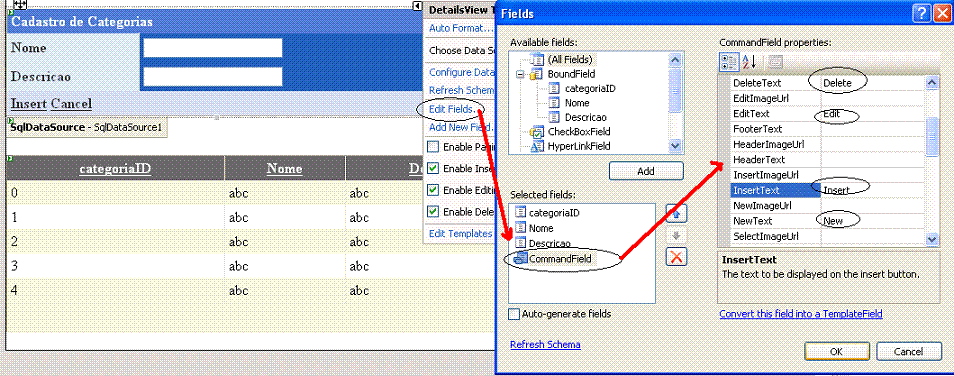Select the InsertImageUrl property
The width and height of the screenshot is (954, 376).
click(828, 175)
